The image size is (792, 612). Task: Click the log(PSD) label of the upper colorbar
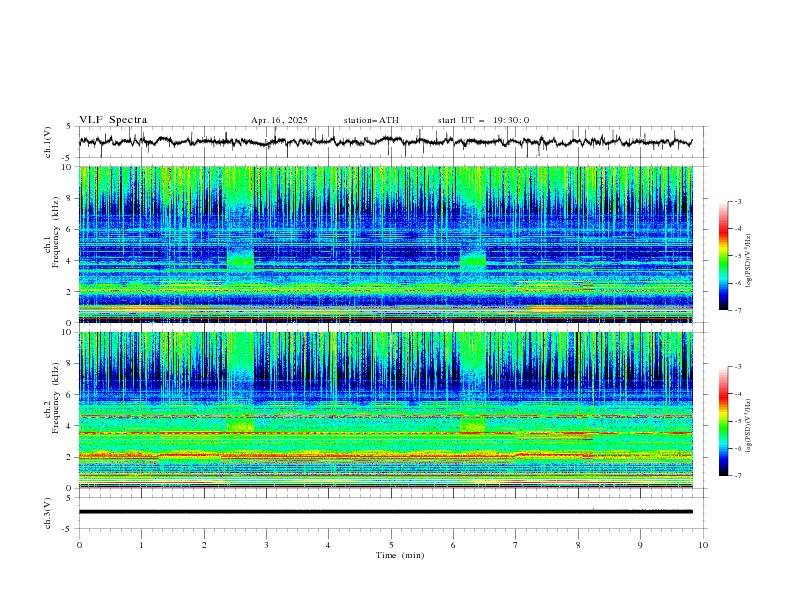click(x=748, y=261)
